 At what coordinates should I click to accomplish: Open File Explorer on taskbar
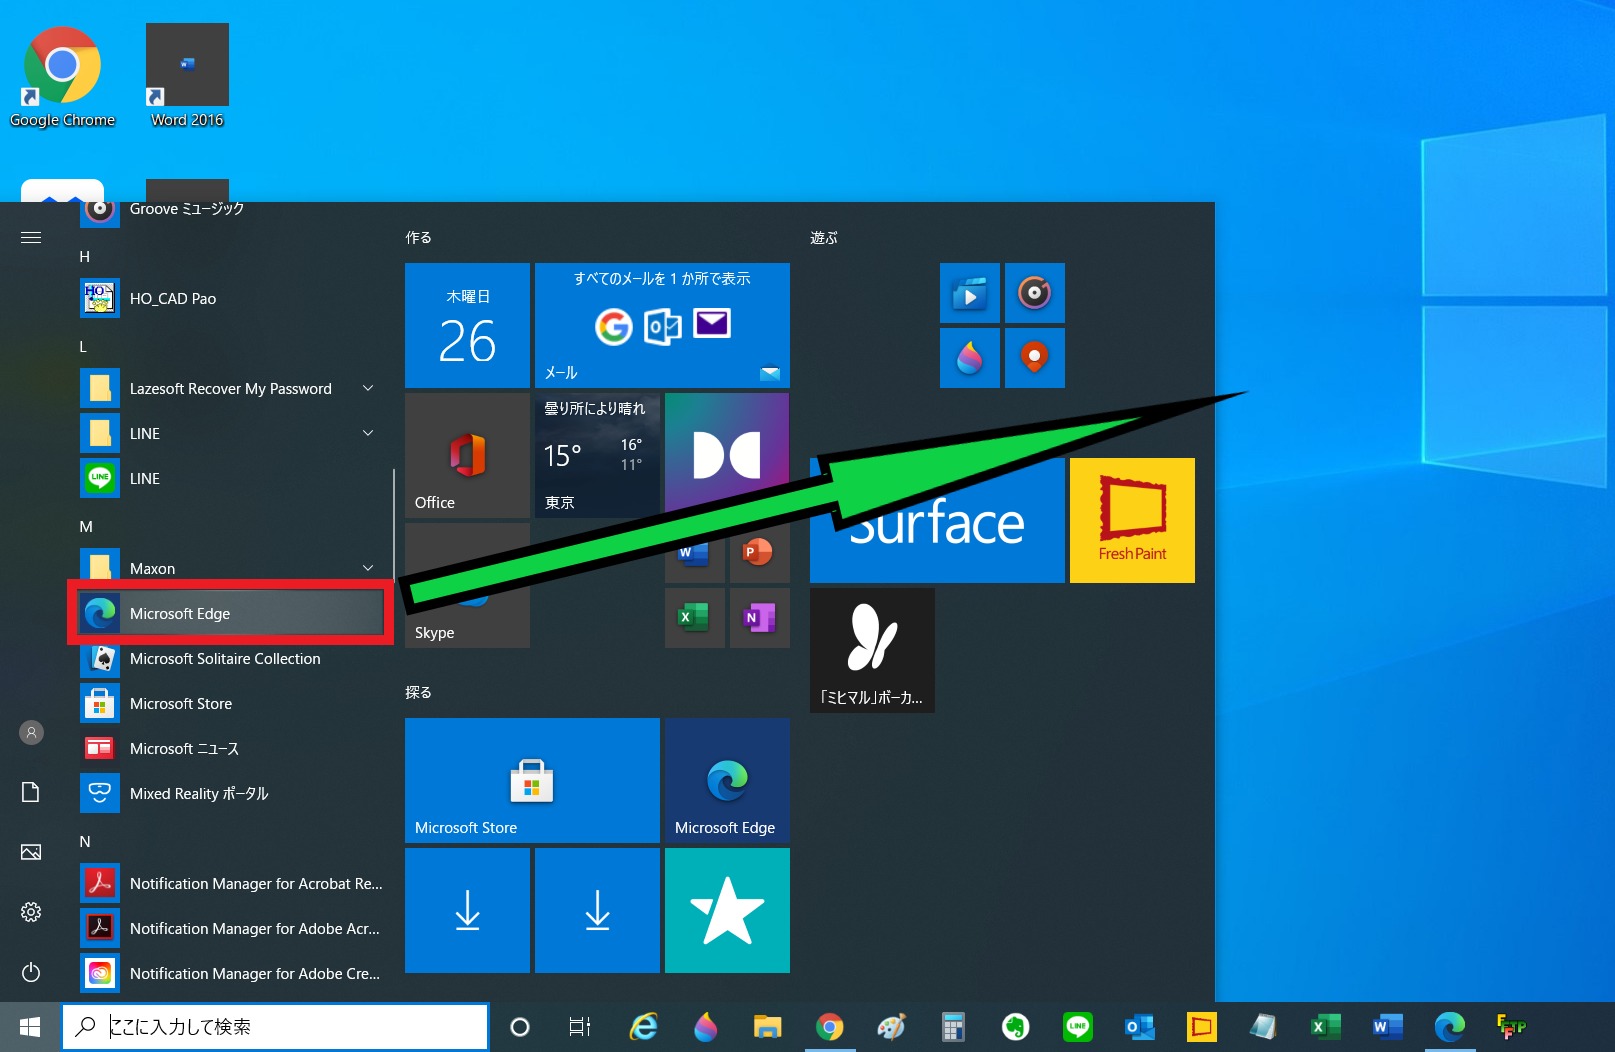(x=767, y=1027)
